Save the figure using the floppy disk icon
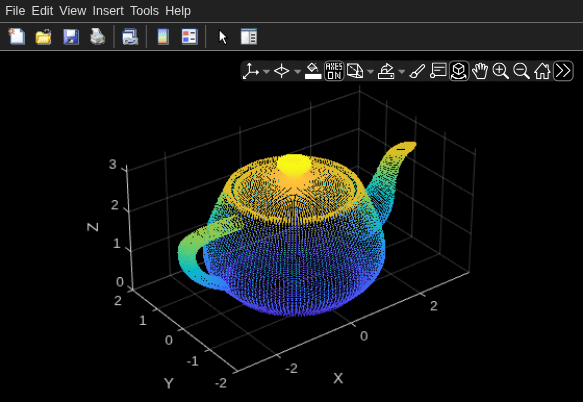The height and width of the screenshot is (402, 583). click(x=71, y=36)
